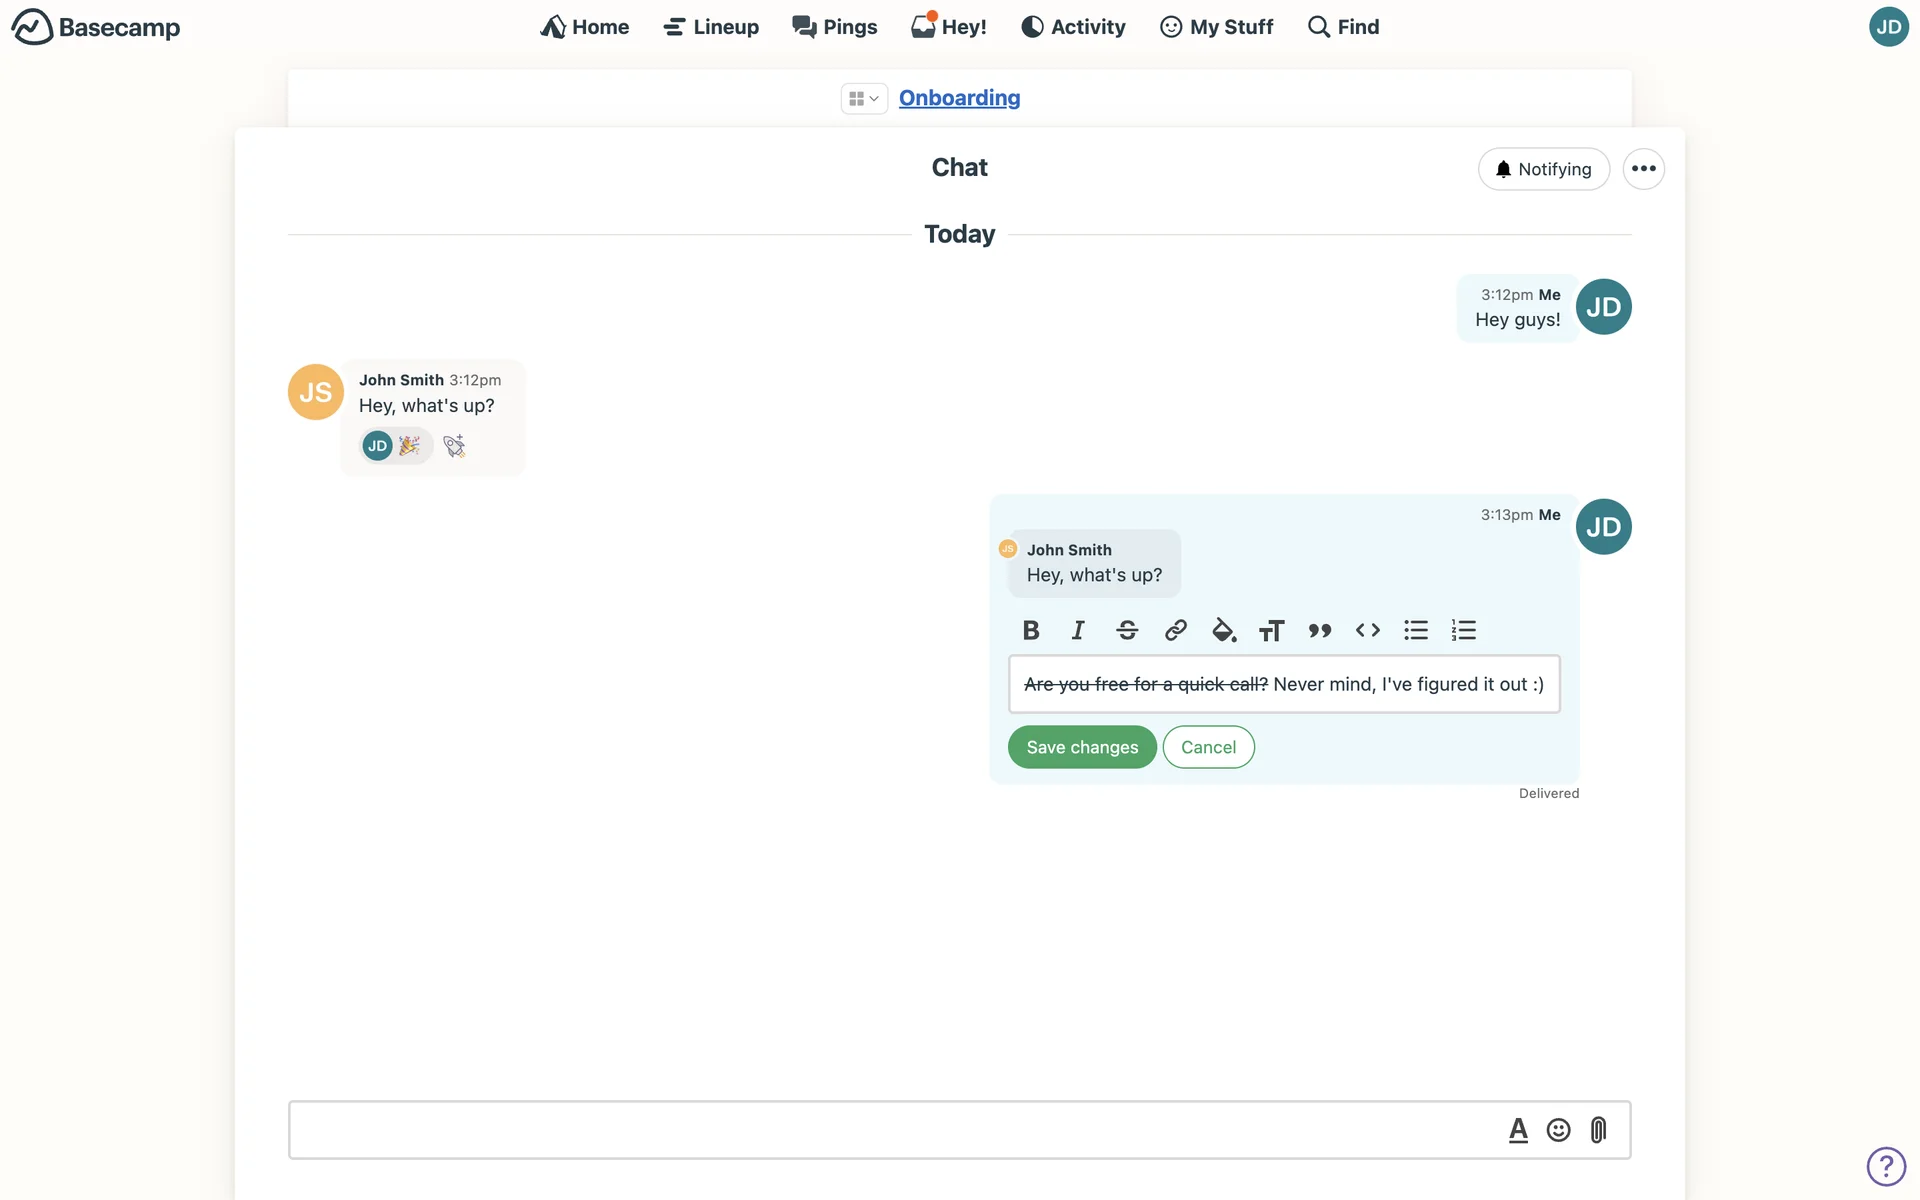Add a new boost reaction
The image size is (1920, 1200).
click(x=455, y=446)
